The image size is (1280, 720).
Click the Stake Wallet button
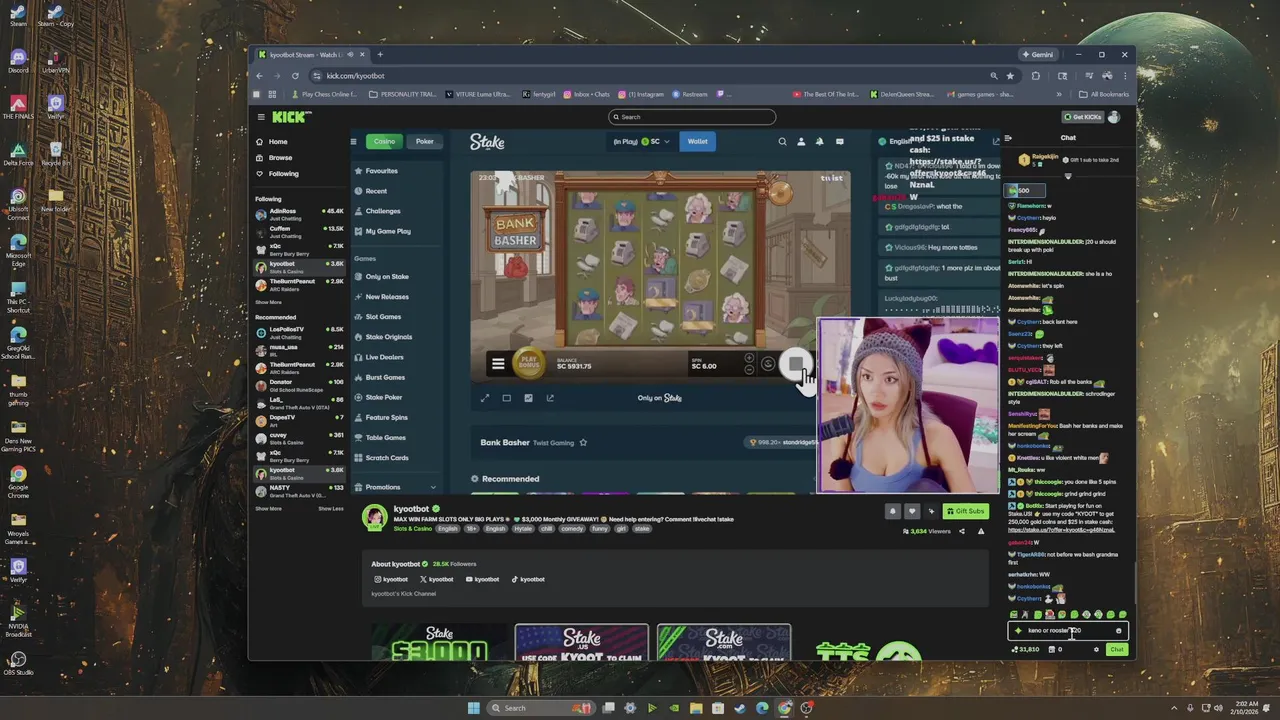click(x=697, y=142)
